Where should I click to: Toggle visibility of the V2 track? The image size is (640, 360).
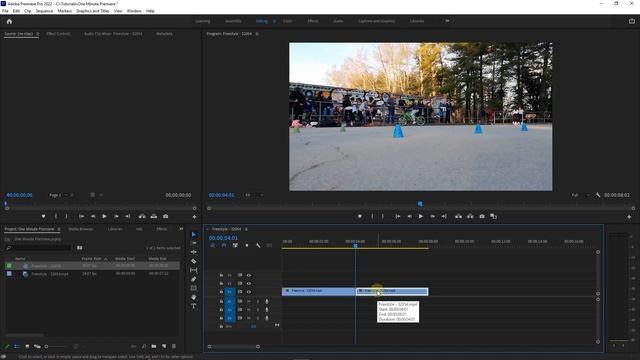click(249, 283)
